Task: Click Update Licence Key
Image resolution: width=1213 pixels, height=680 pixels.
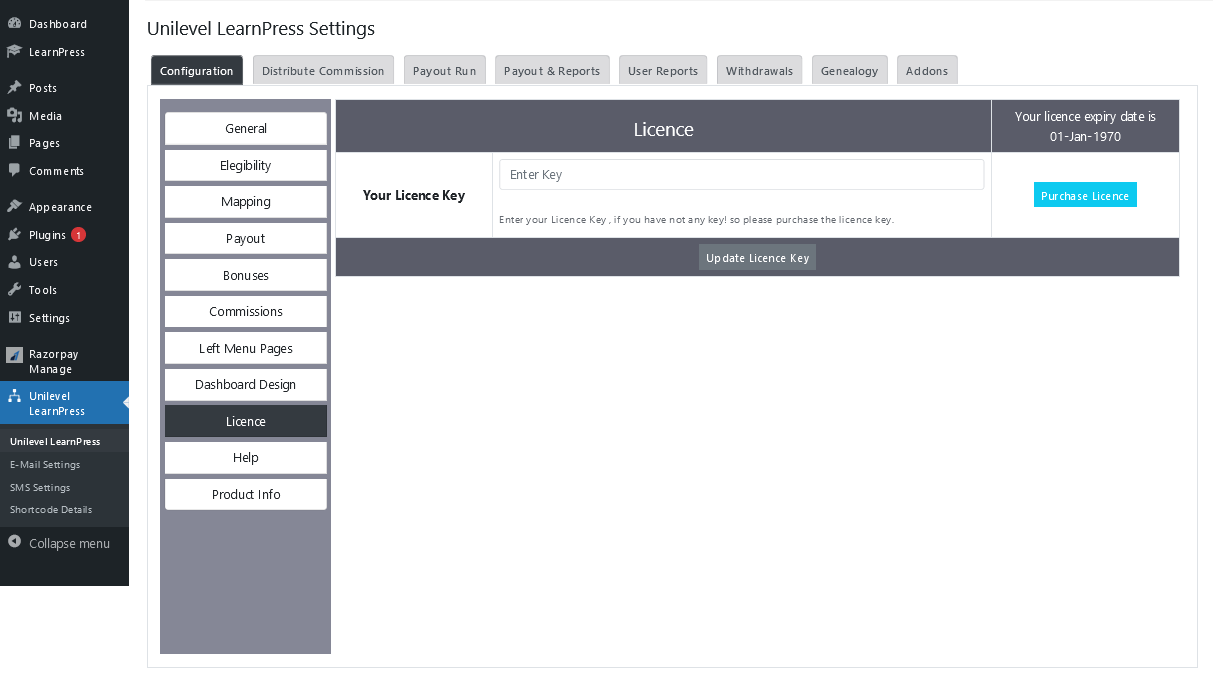Action: tap(757, 257)
